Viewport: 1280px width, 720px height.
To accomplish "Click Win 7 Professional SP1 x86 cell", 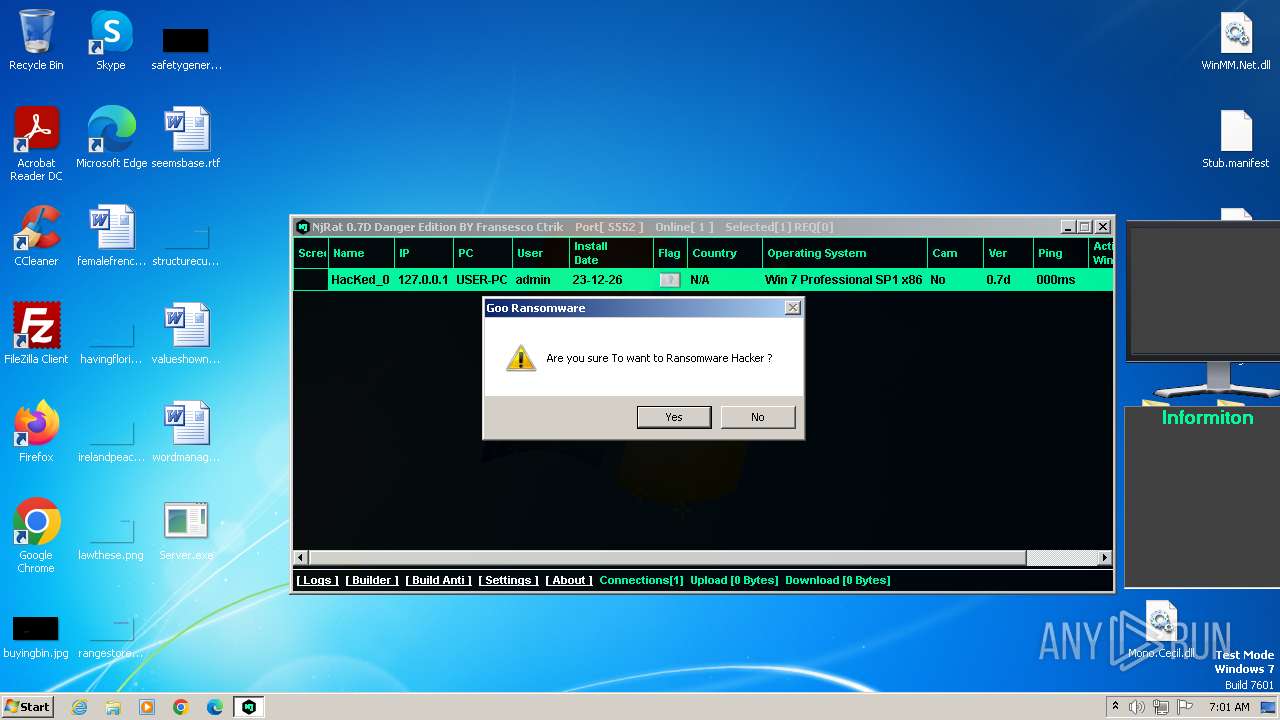I will point(844,280).
